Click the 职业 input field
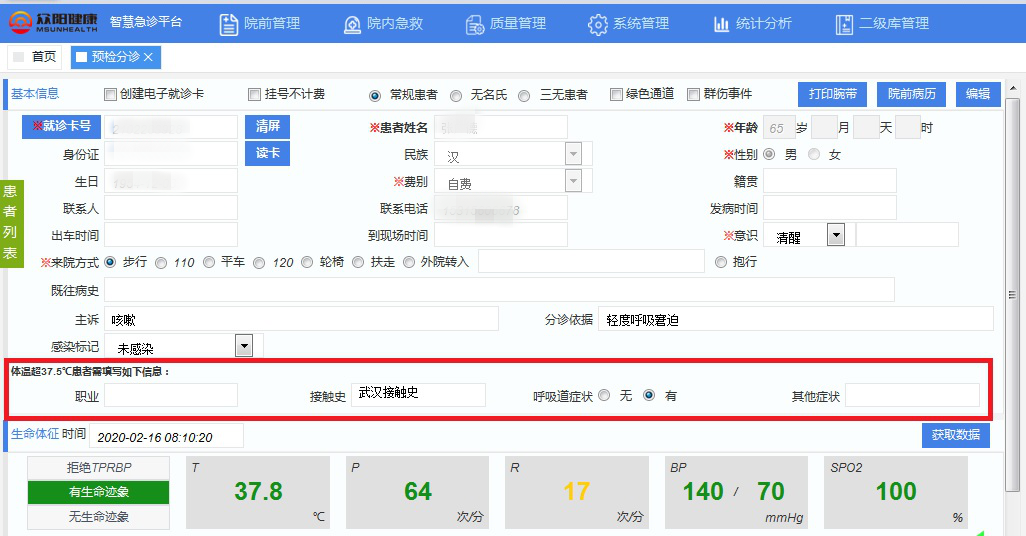The width and height of the screenshot is (1026, 536). (171, 395)
